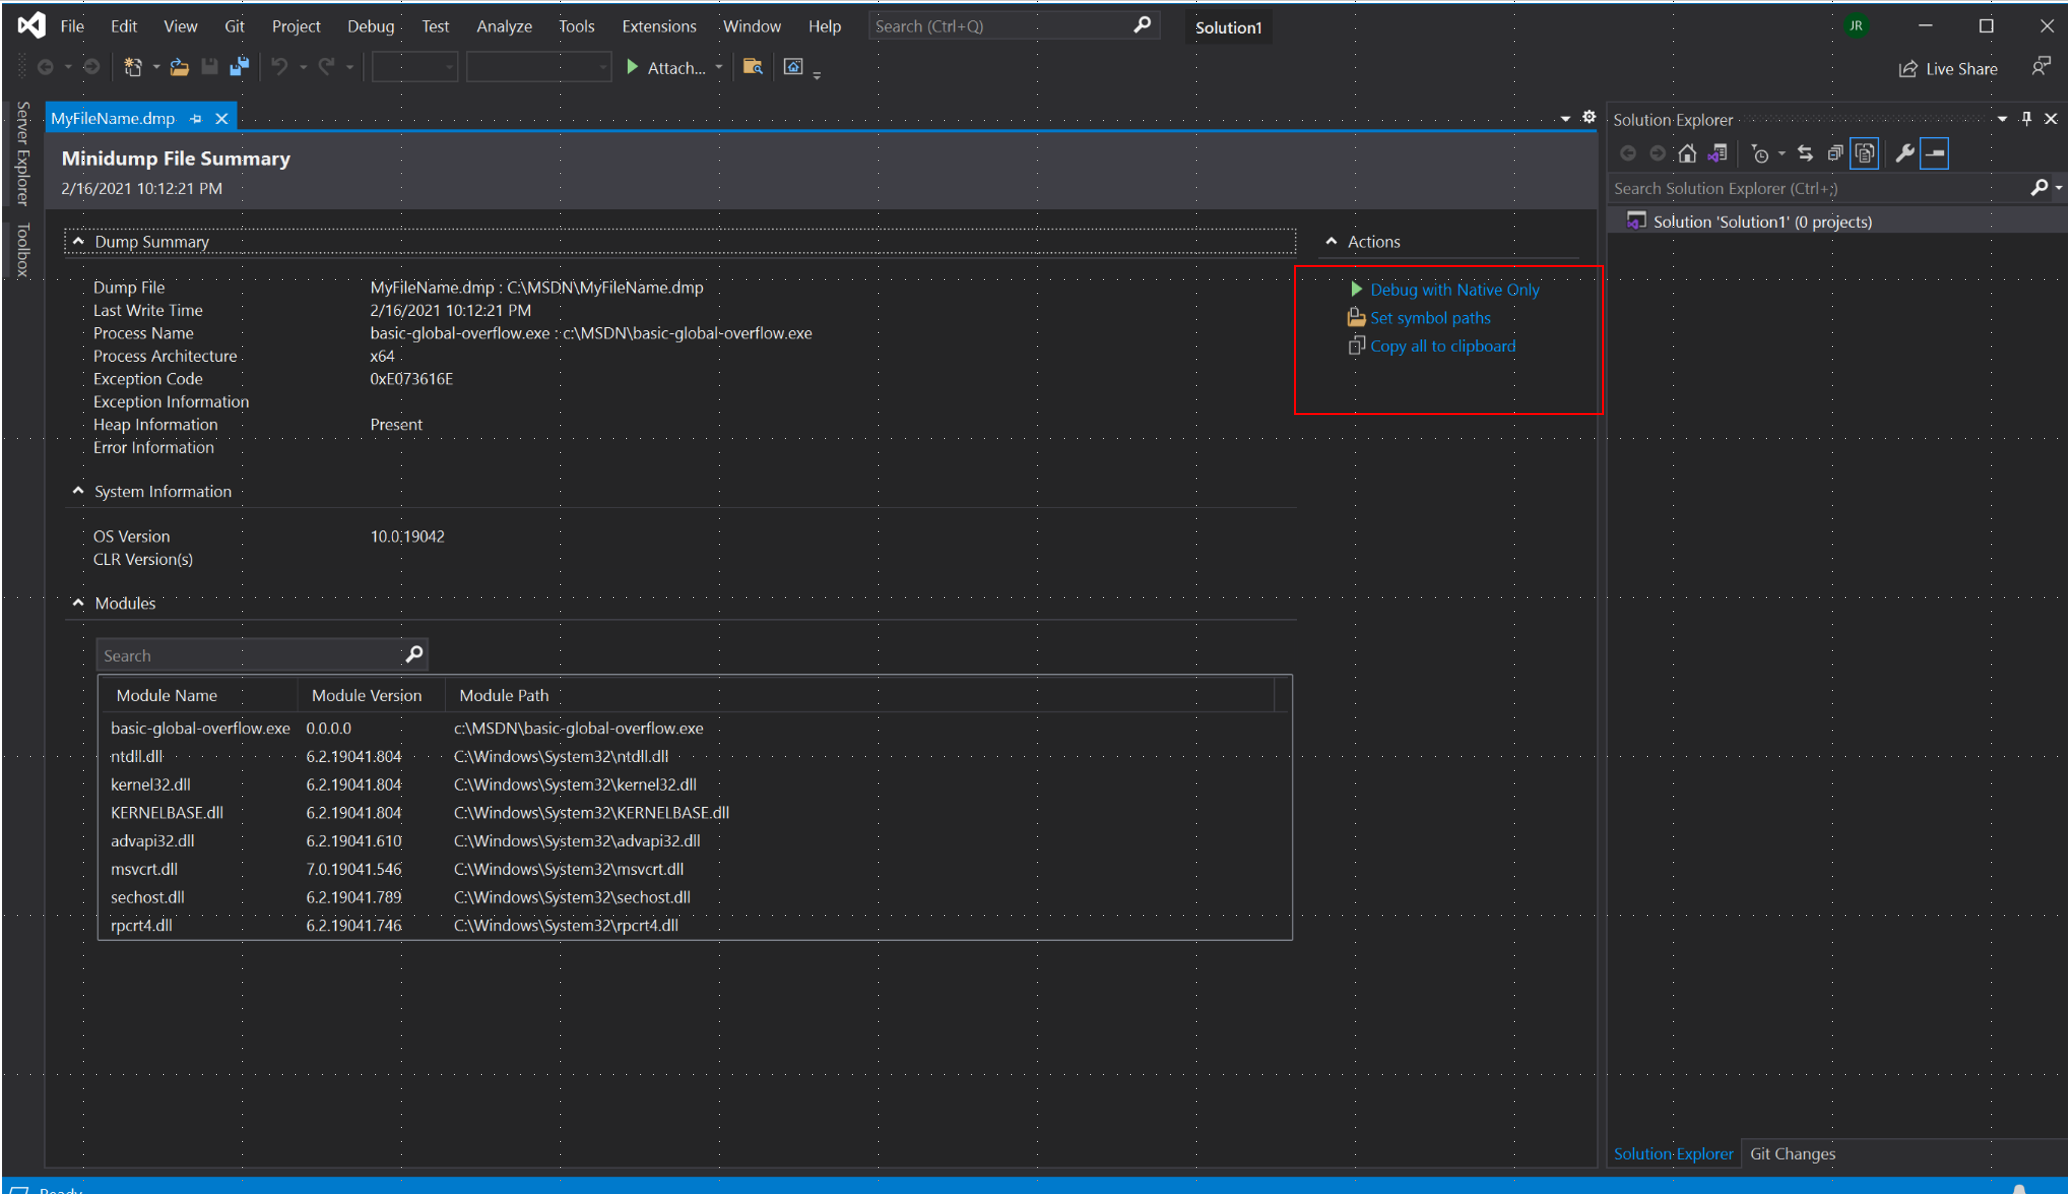Click the Navigate Back icon
This screenshot has width=2068, height=1194.
45,67
